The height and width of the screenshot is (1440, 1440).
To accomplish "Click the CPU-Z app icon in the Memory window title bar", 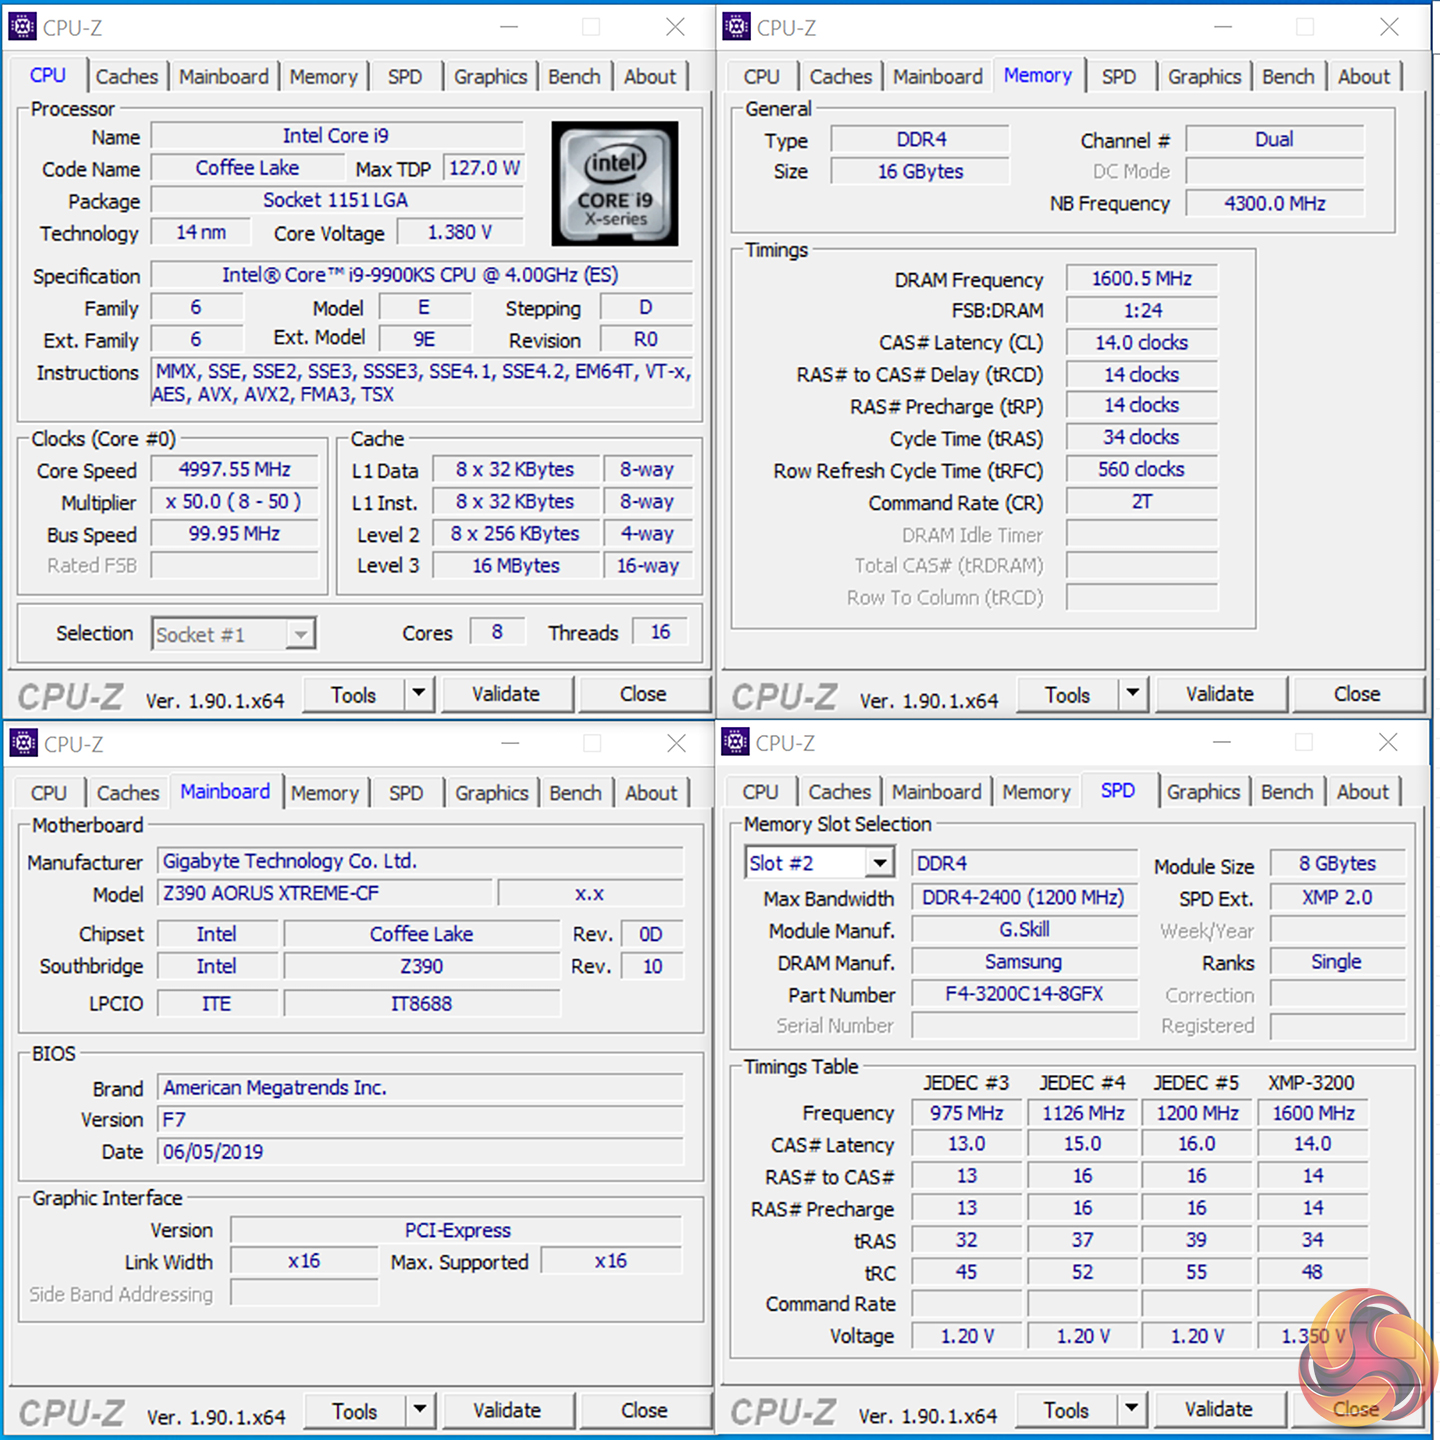I will coord(736,27).
